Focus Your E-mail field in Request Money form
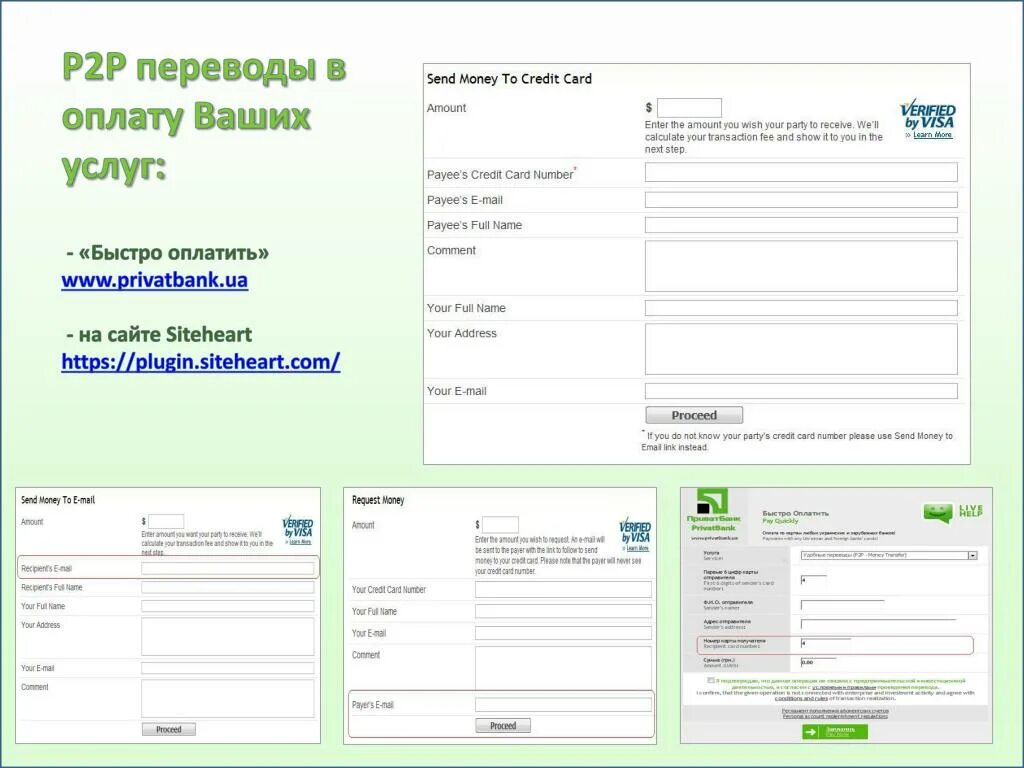Screen dimensions: 1024x768 pos(563,633)
